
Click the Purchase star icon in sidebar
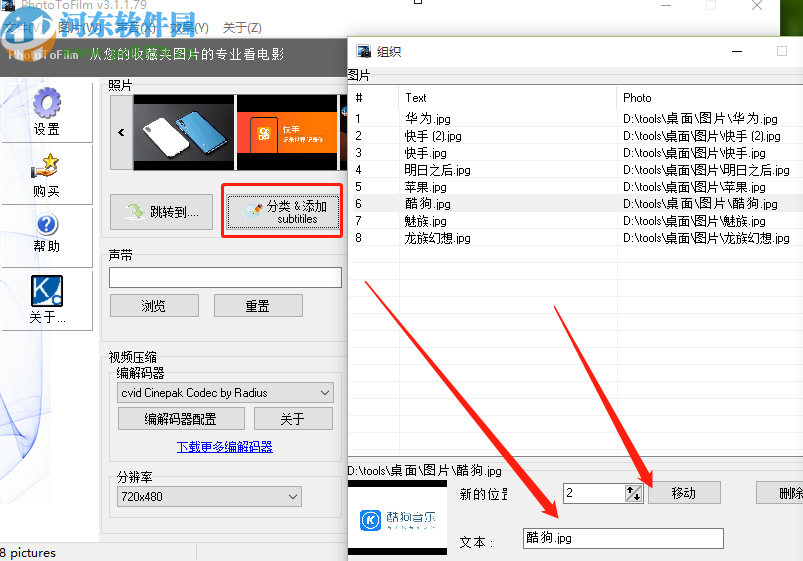click(x=47, y=175)
